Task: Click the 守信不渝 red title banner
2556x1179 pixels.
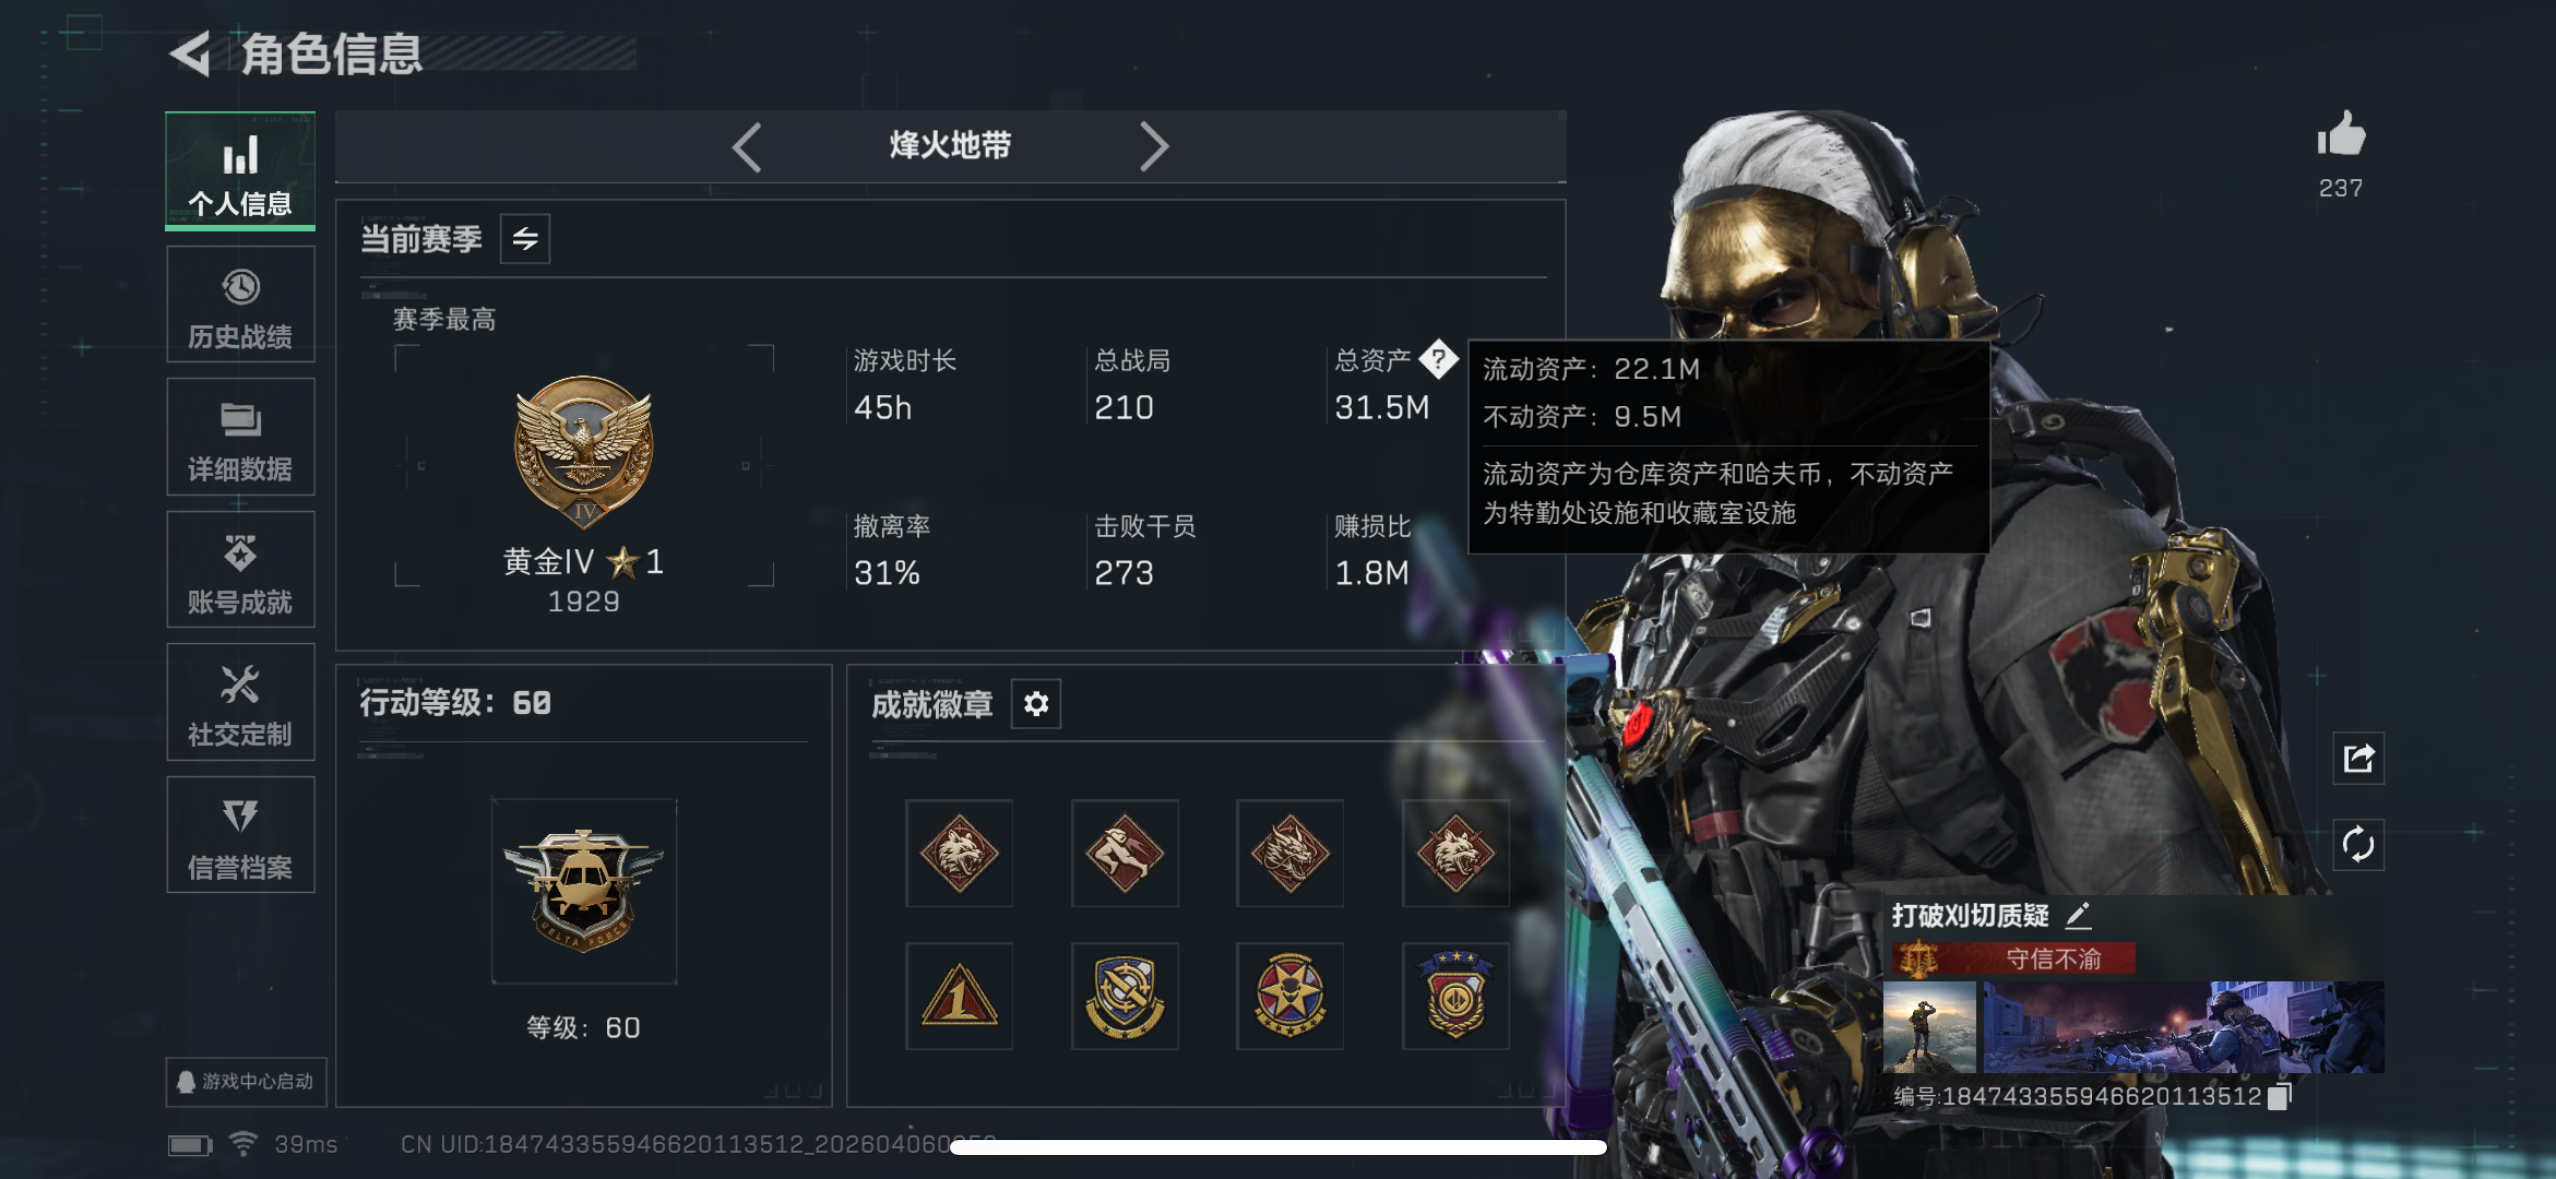Action: click(x=2012, y=959)
